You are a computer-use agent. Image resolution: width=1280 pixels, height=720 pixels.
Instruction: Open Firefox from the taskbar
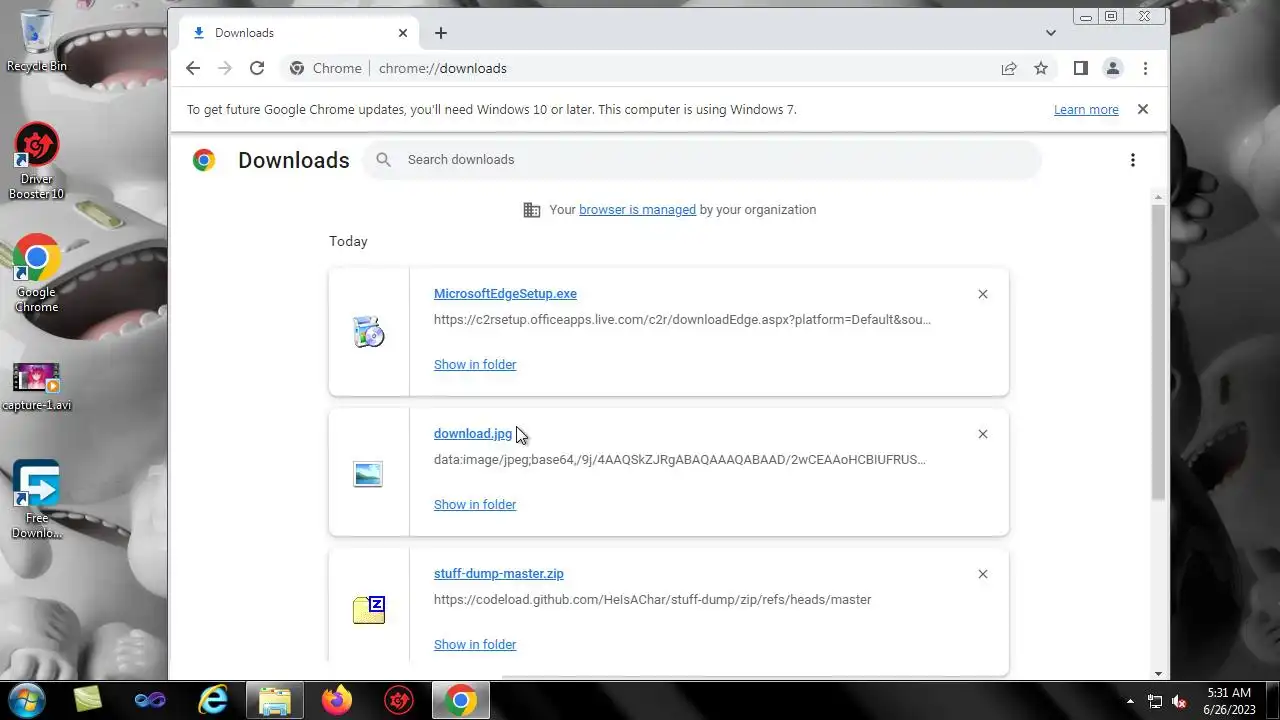(x=337, y=700)
